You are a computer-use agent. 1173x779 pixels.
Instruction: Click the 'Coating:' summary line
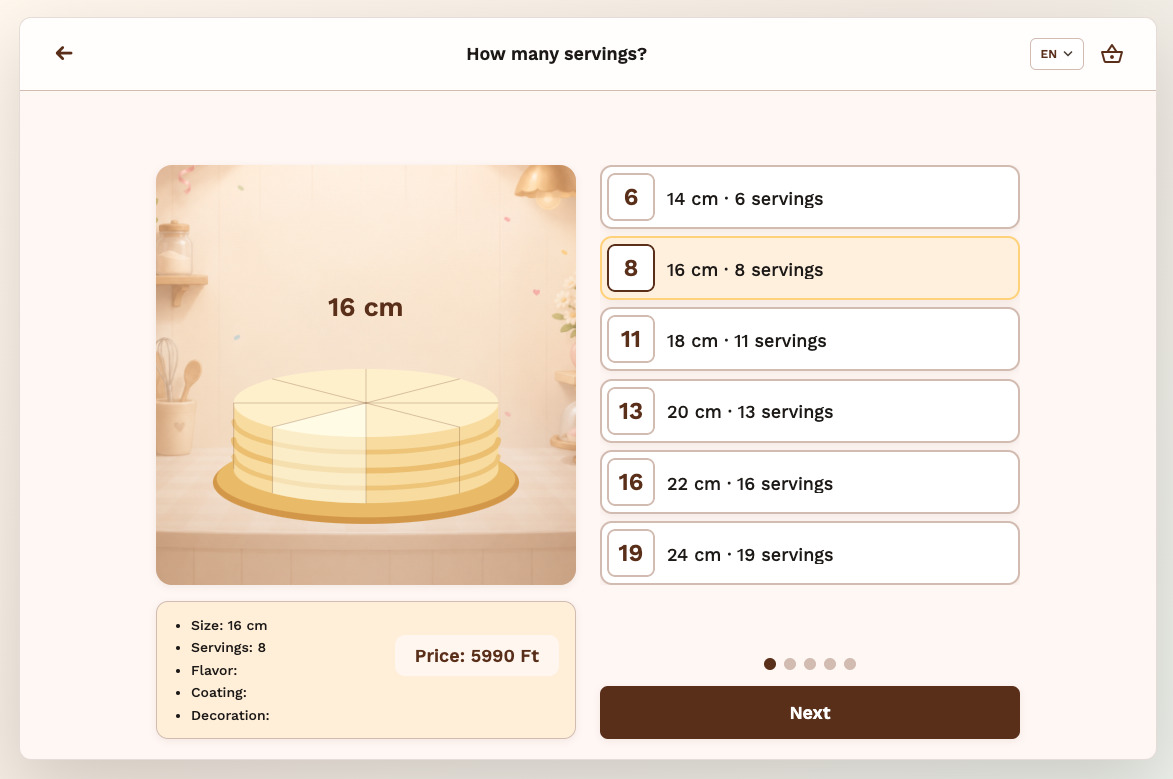218,693
